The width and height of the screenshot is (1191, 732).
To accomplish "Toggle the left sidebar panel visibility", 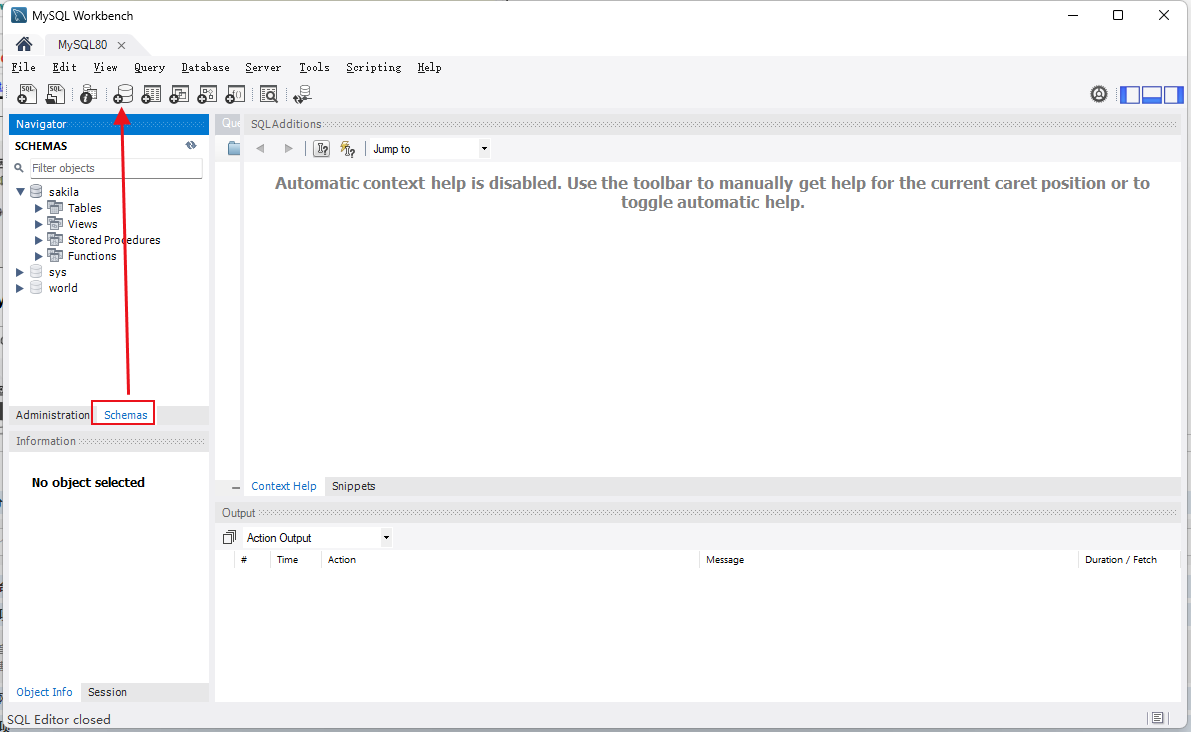I will [1130, 94].
